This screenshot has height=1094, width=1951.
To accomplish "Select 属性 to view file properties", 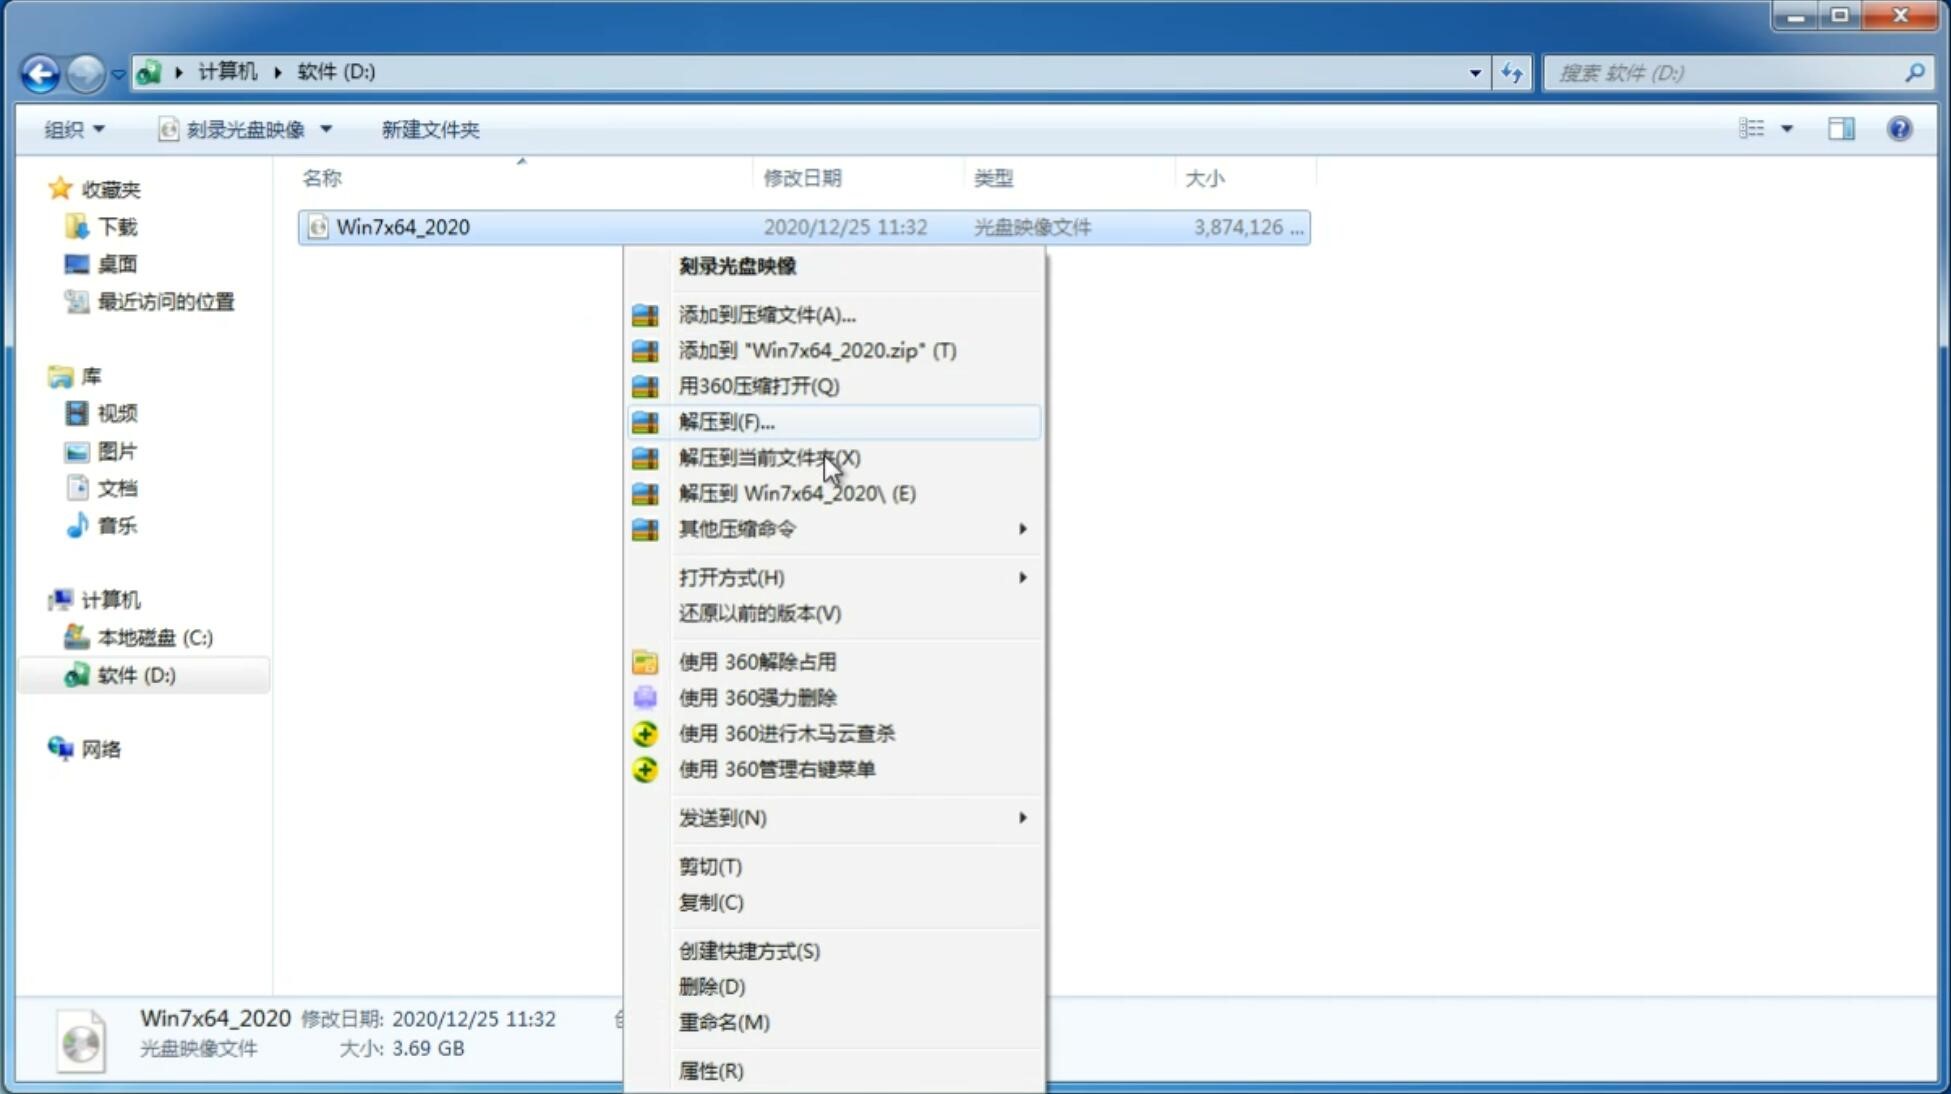I will coord(709,1070).
